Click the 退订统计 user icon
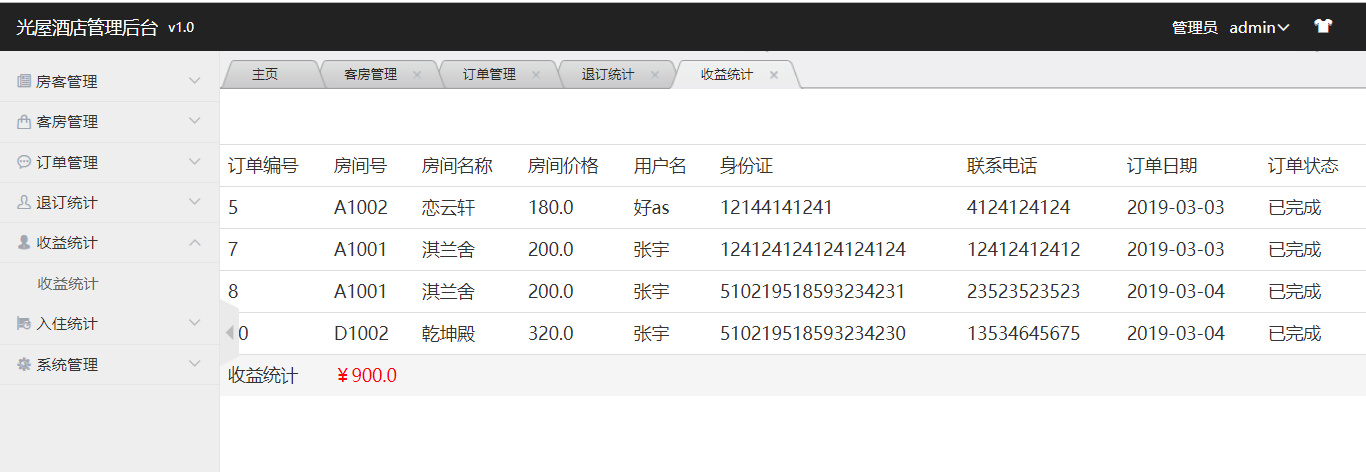Image resolution: width=1366 pixels, height=472 pixels. 24,203
